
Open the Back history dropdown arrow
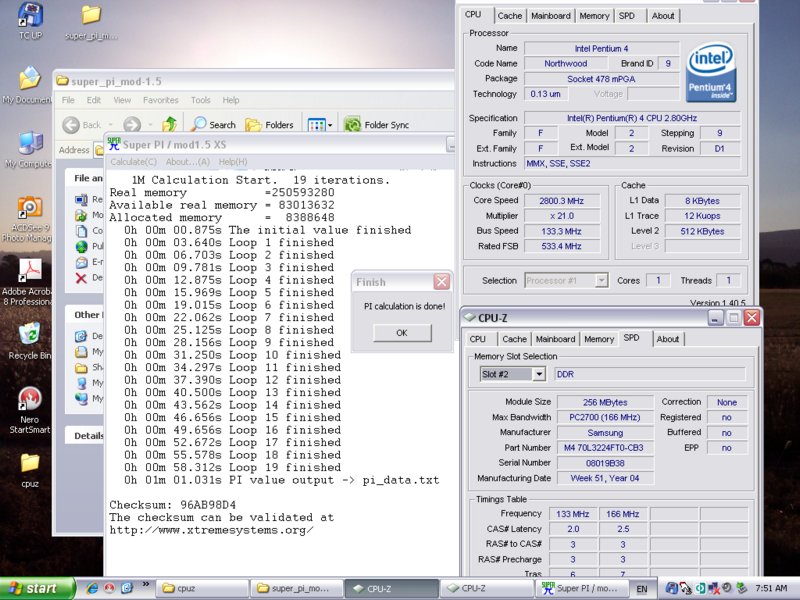tap(111, 124)
